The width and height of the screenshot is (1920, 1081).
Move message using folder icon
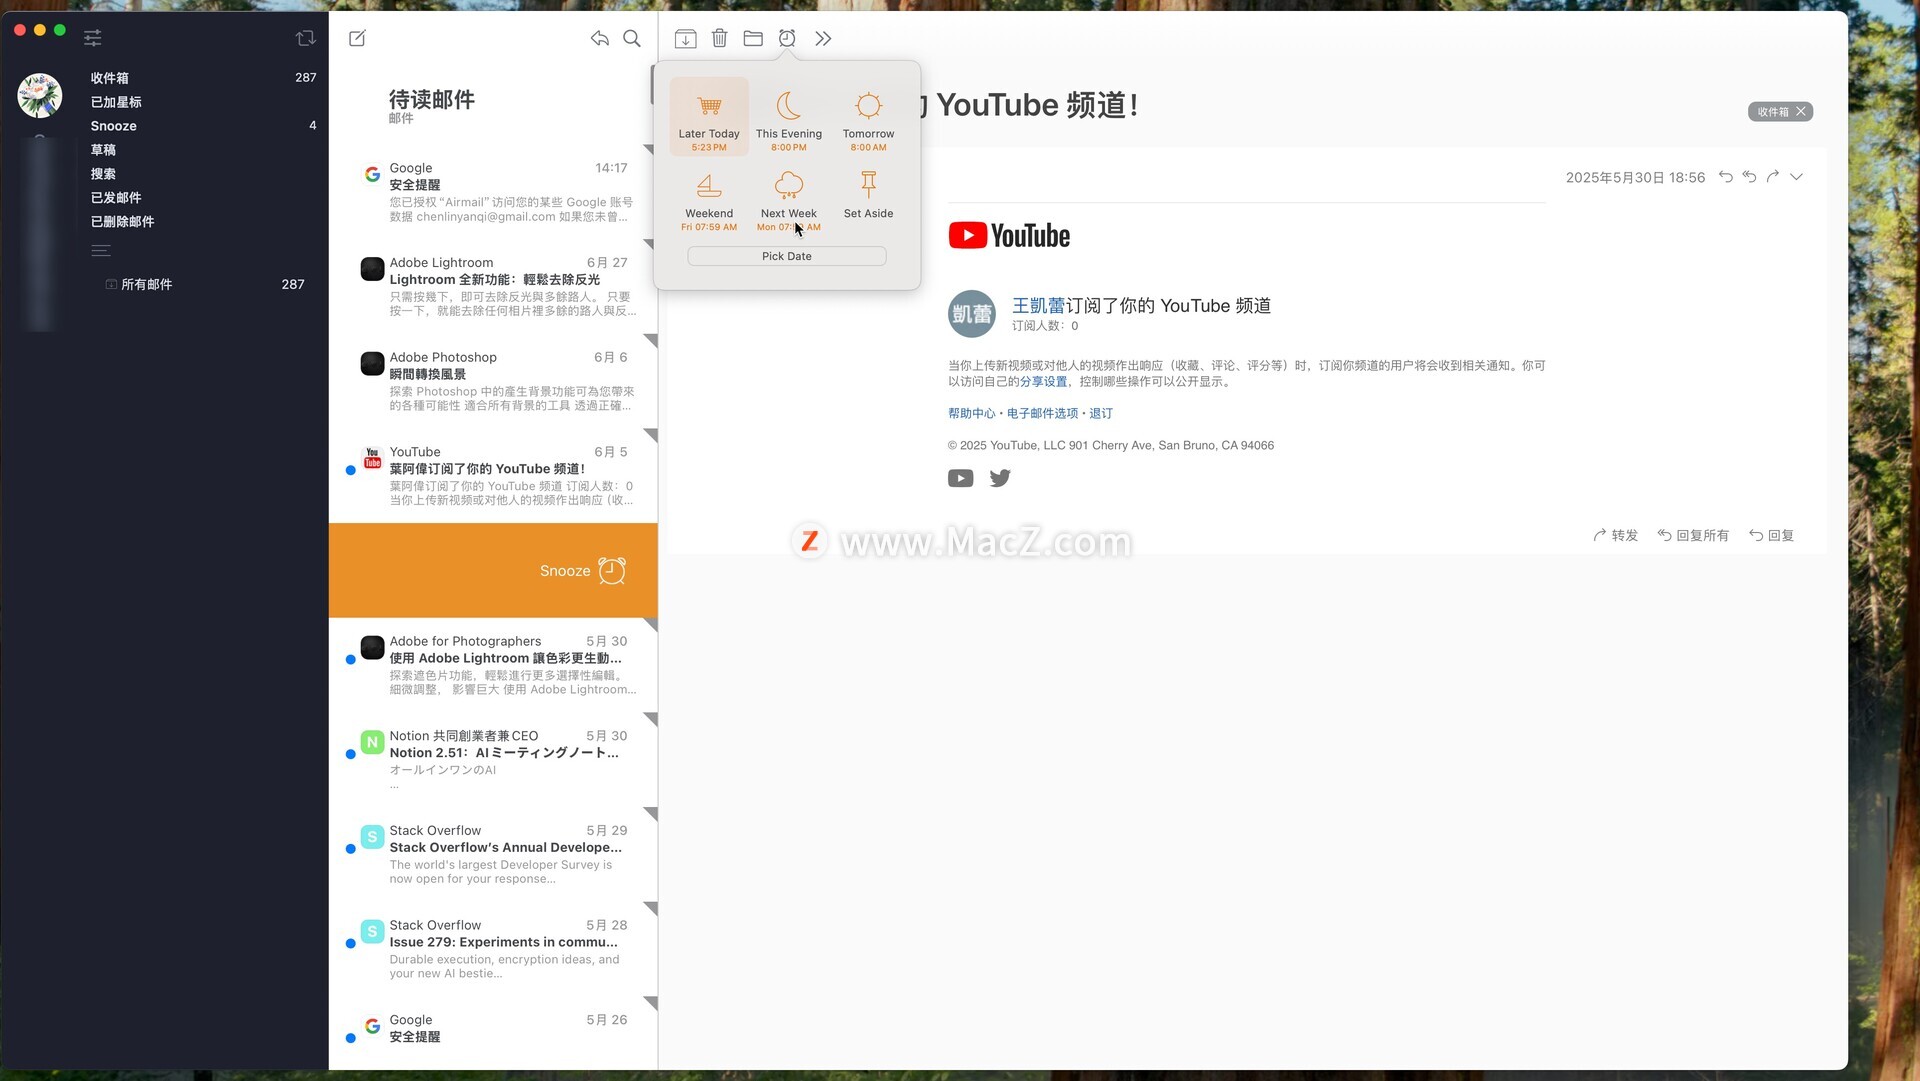pyautogui.click(x=753, y=38)
